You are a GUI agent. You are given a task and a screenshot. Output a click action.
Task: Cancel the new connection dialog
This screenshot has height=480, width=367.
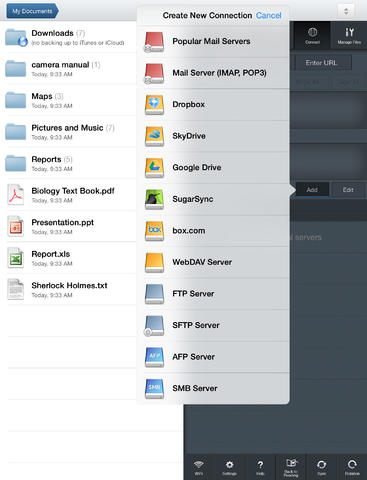(269, 15)
